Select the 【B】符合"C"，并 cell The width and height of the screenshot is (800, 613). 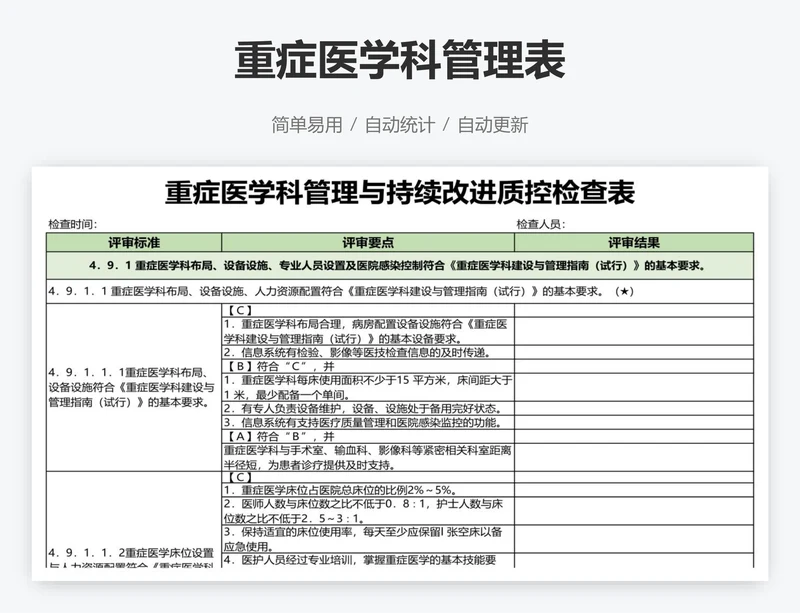point(368,366)
